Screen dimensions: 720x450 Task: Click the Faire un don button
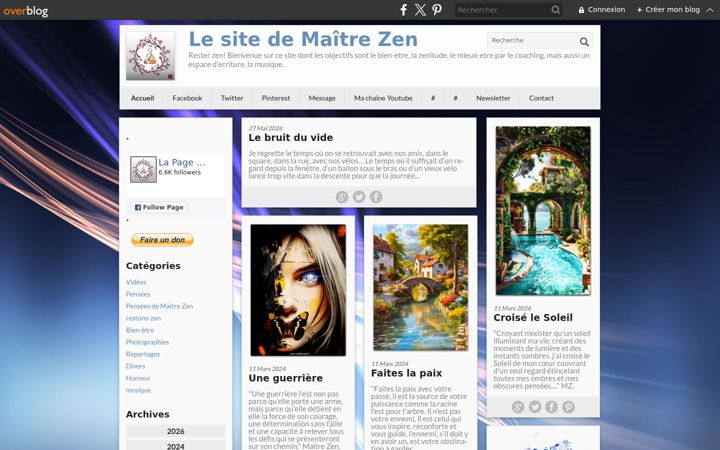pyautogui.click(x=162, y=240)
